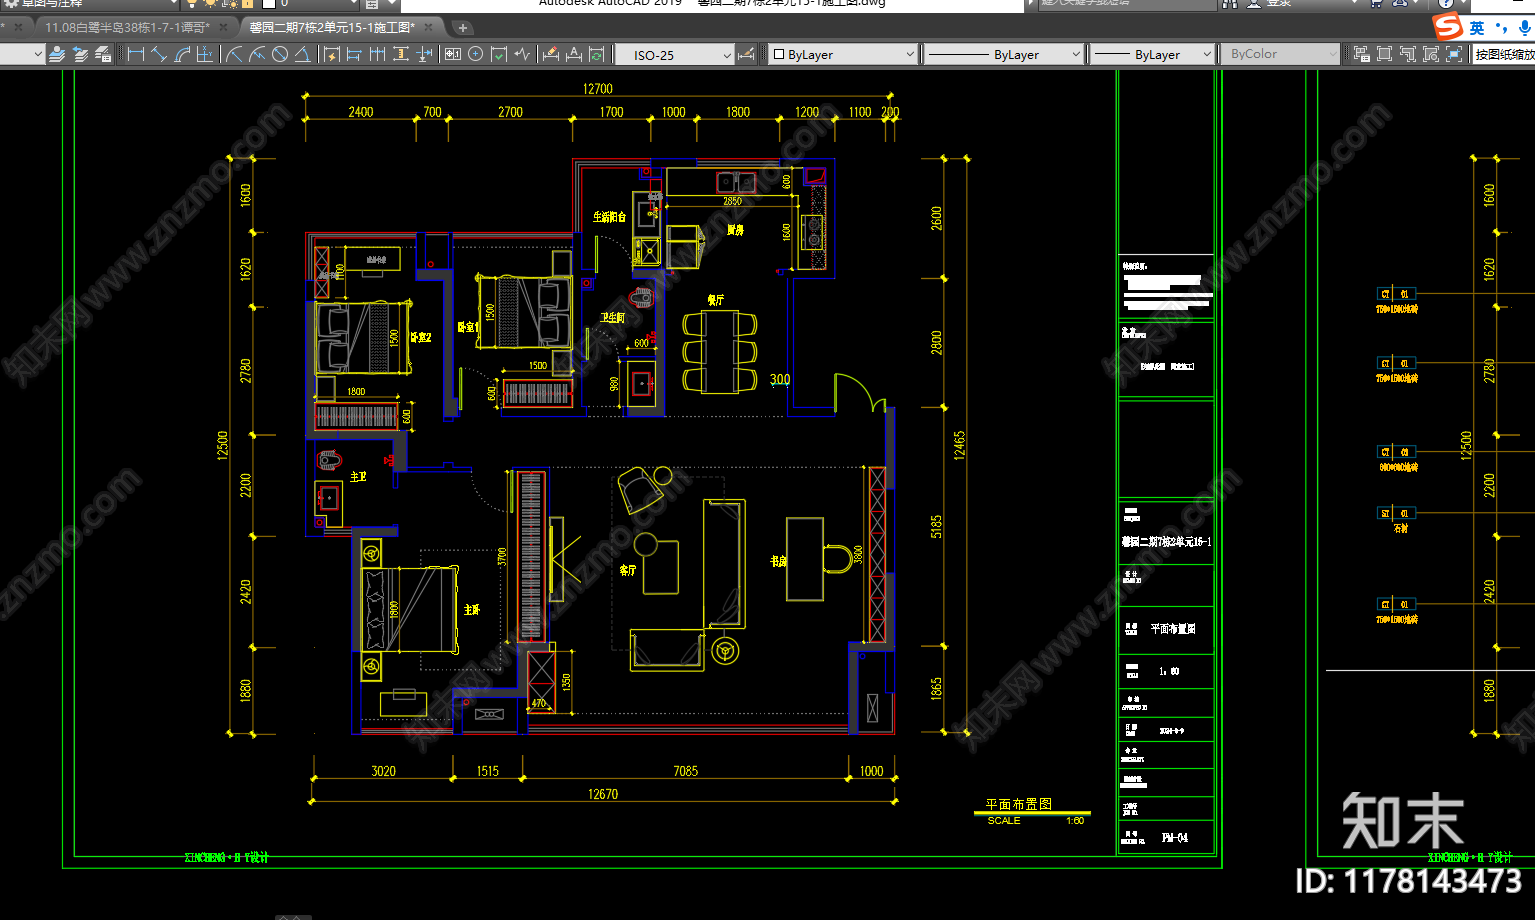Close the 馨园二期7栋2单元15-1施工图 tab
1535x920 pixels.
(429, 28)
